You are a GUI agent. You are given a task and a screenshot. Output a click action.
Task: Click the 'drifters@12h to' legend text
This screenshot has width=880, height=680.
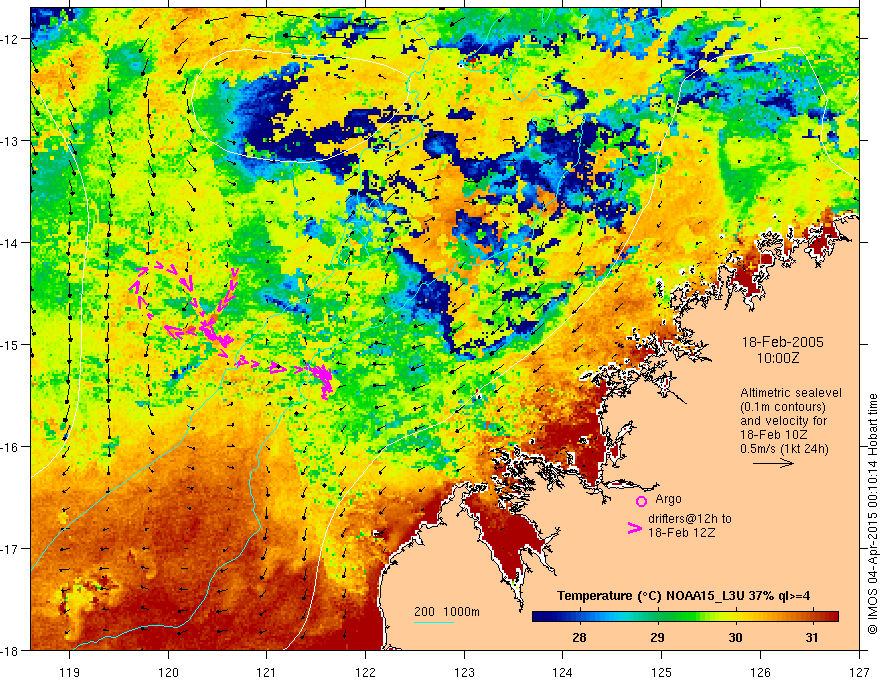click(x=690, y=519)
